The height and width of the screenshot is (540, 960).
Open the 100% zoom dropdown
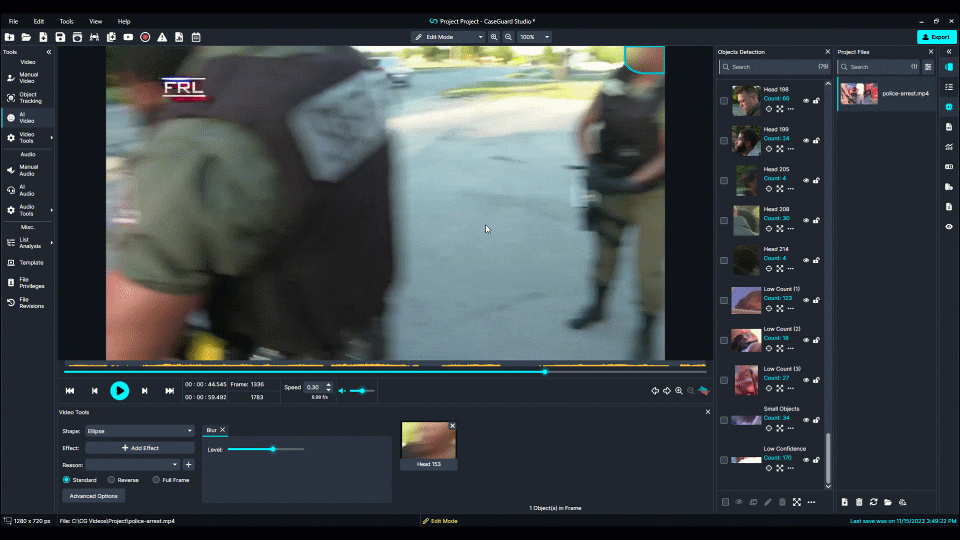[534, 37]
